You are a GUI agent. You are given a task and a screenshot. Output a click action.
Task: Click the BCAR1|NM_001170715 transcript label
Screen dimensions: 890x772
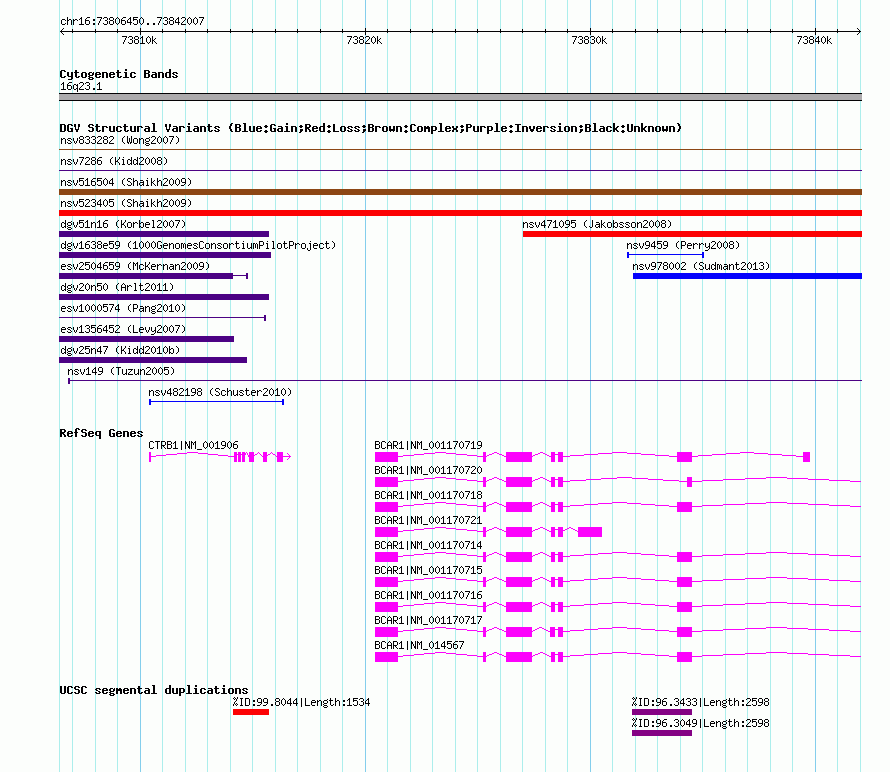429,570
